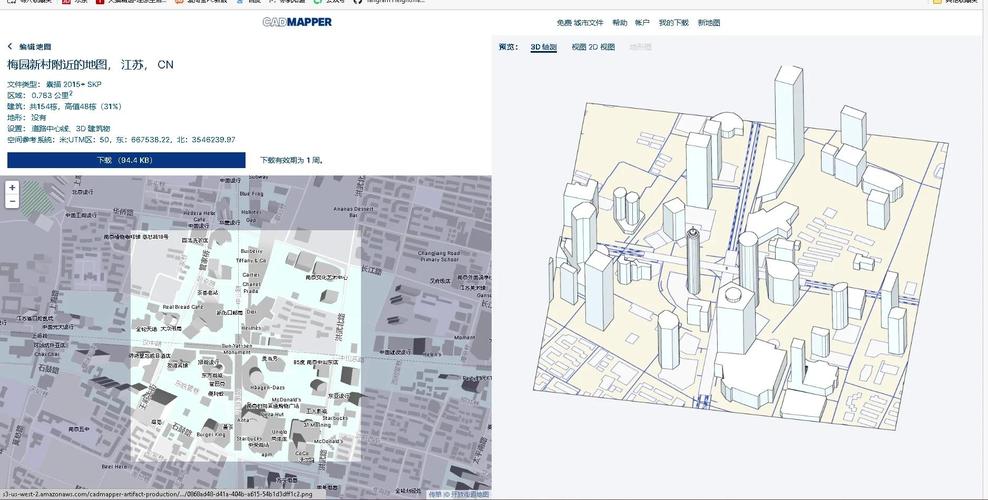Screen dimensions: 988x500
Task: Create a 新地图 from the top menu
Action: [x=709, y=23]
